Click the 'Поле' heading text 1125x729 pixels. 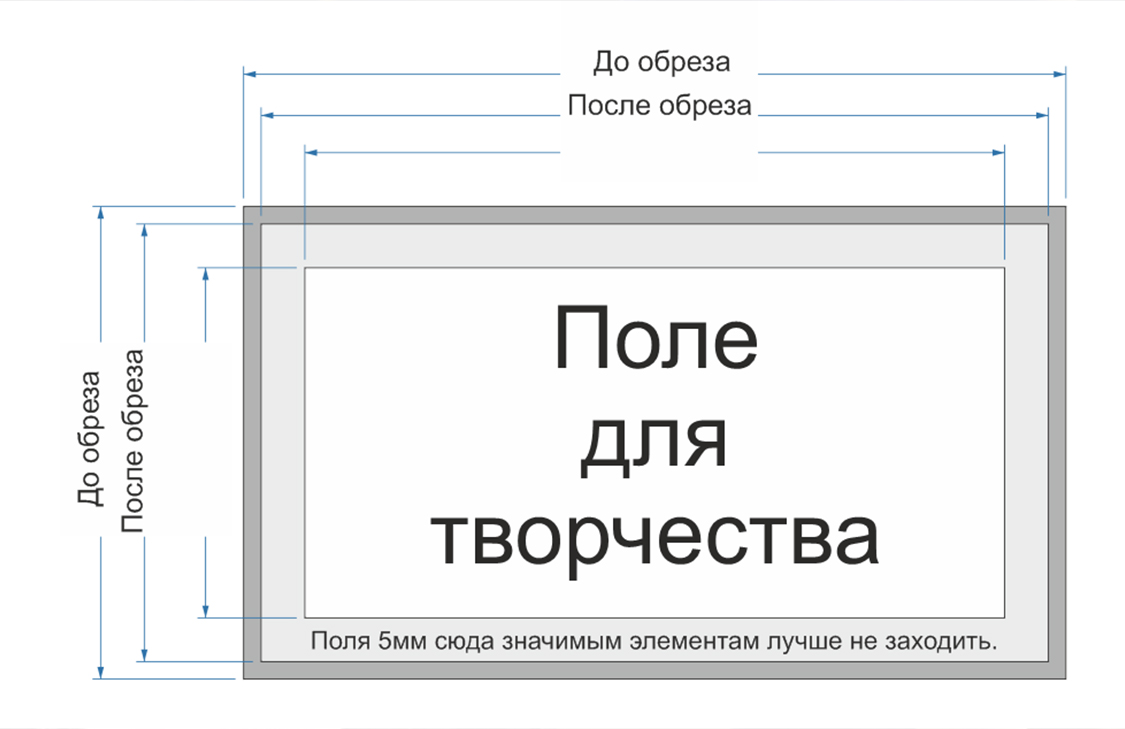pos(657,340)
